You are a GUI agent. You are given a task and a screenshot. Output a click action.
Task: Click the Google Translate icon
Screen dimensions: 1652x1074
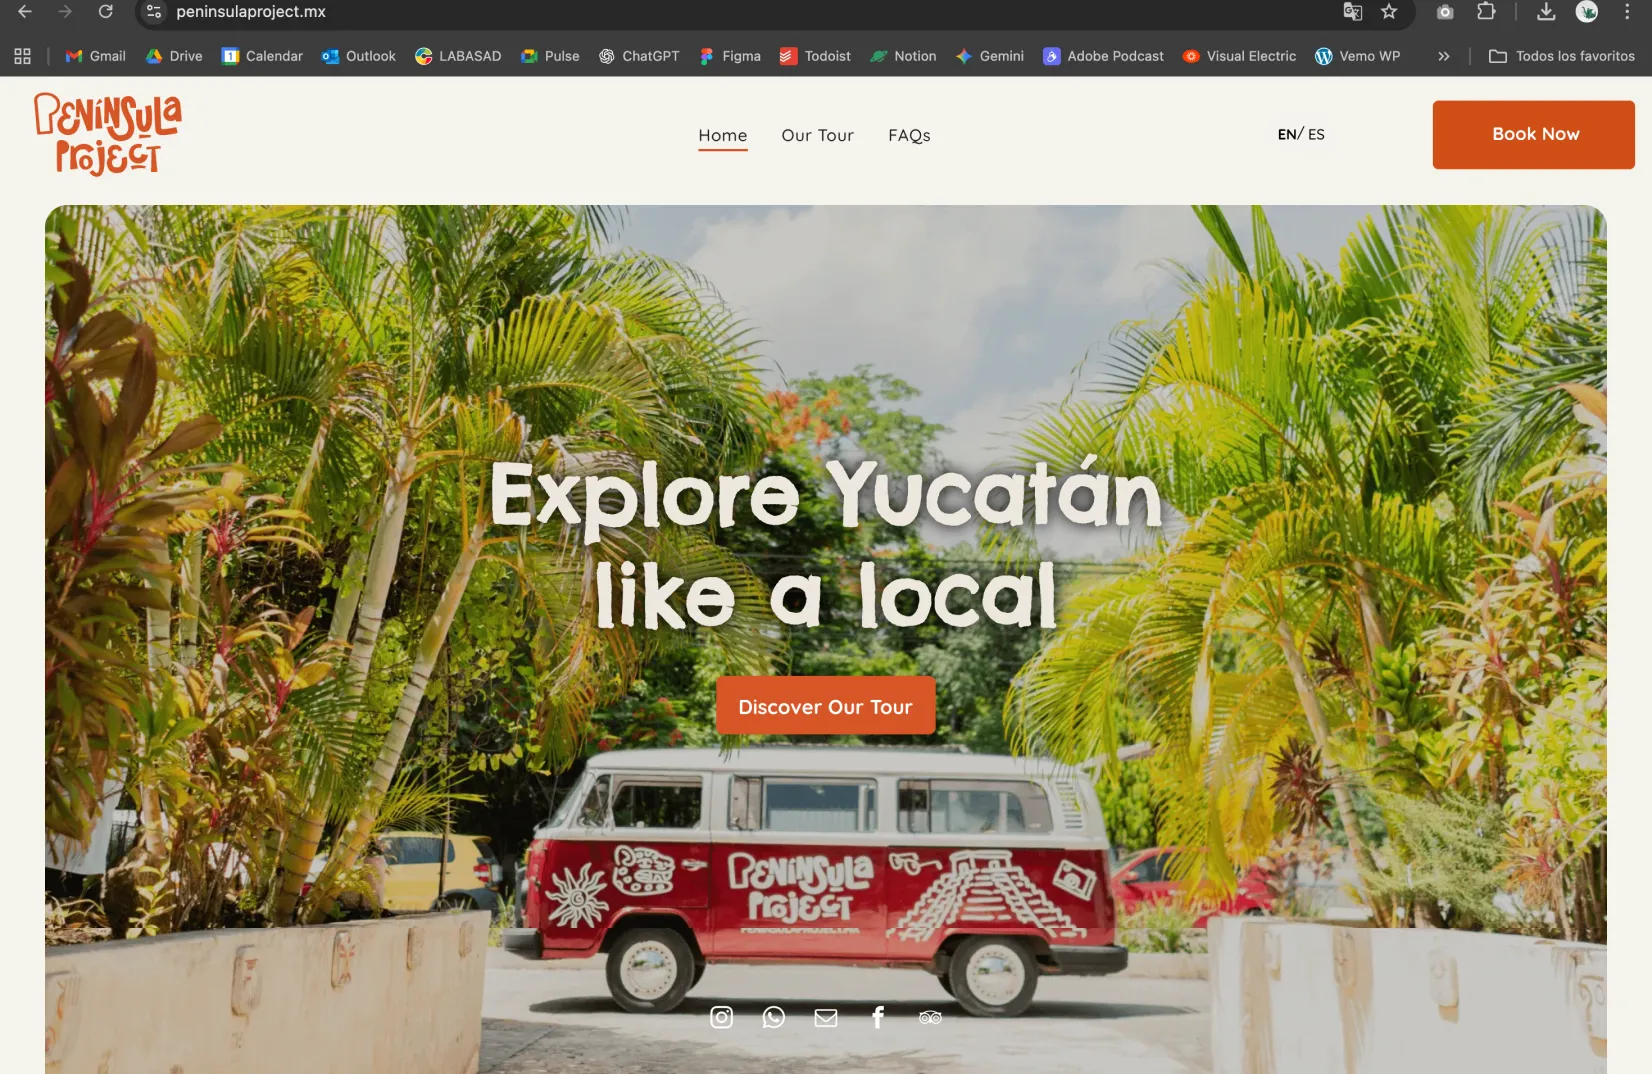click(1352, 12)
